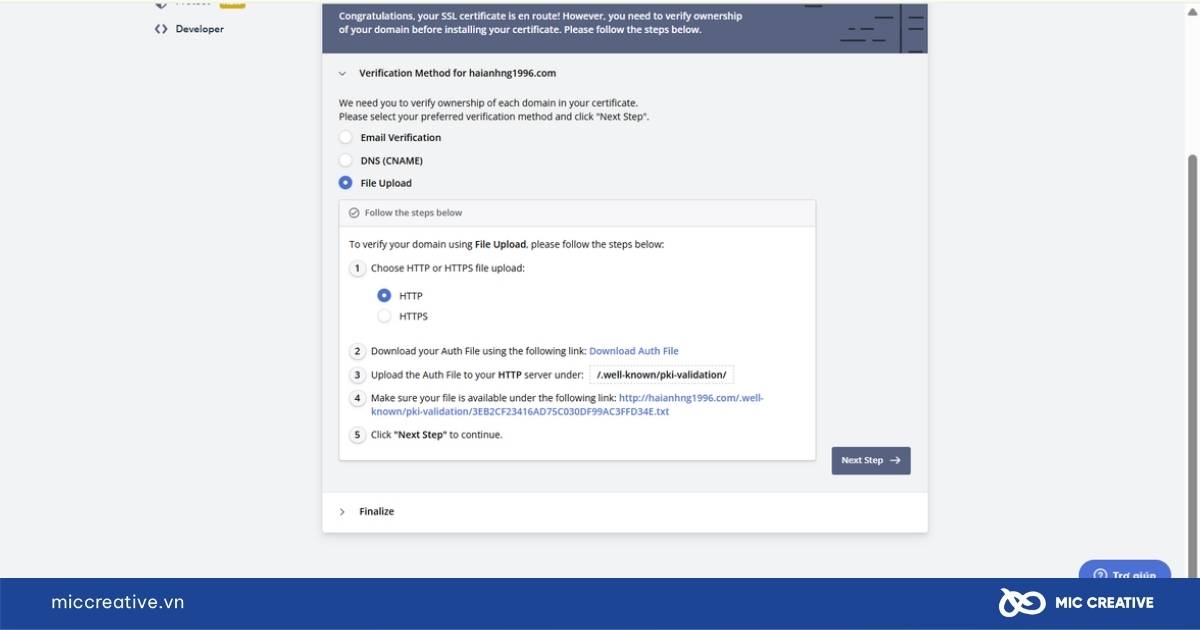
Task: Choose HTTP file upload option
Action: coord(384,296)
